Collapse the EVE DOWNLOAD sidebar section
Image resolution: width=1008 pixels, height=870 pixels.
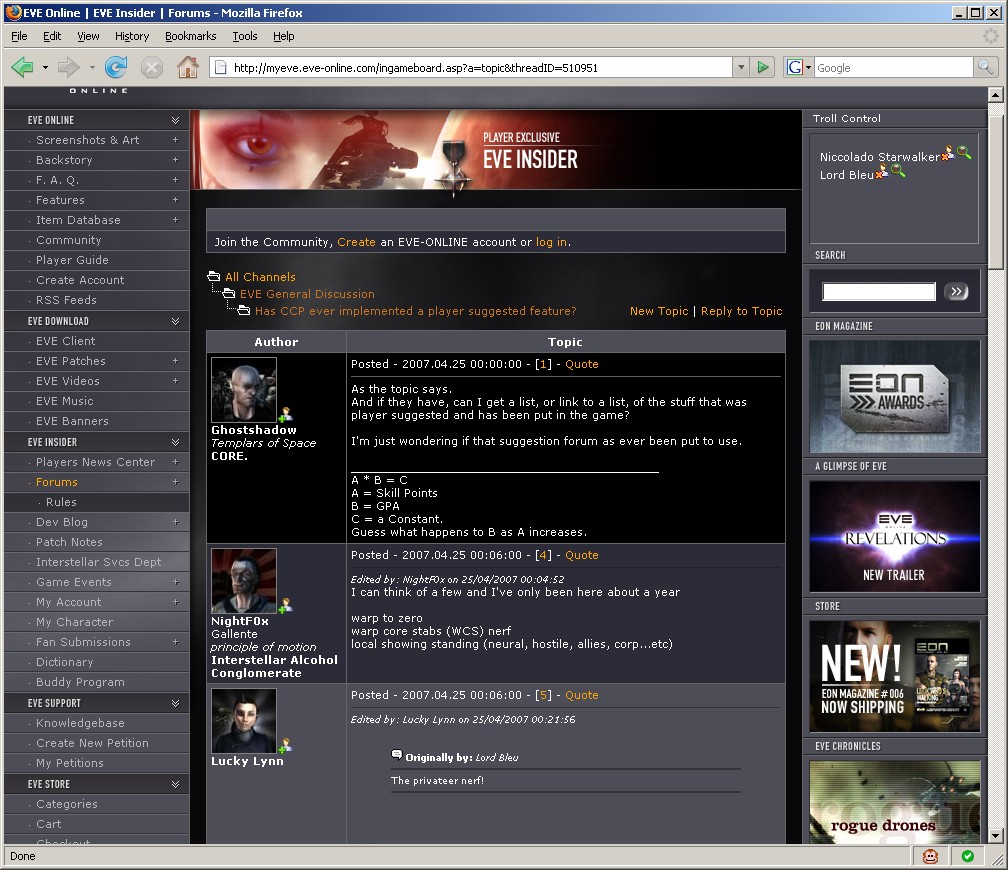[x=176, y=321]
